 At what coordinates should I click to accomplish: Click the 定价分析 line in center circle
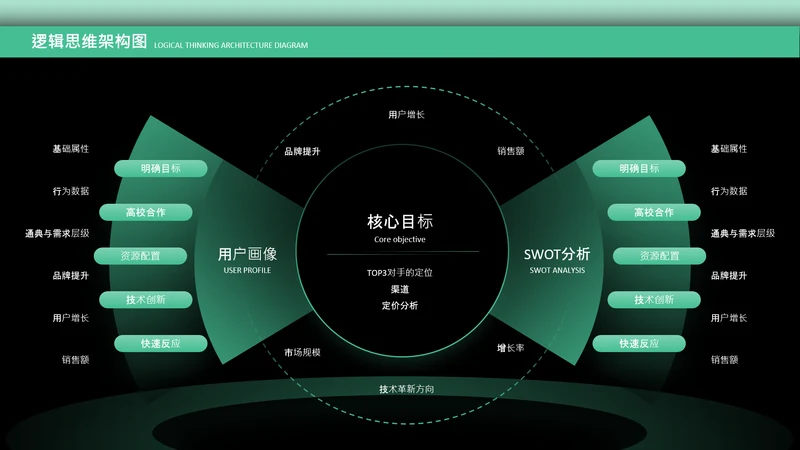(x=399, y=306)
